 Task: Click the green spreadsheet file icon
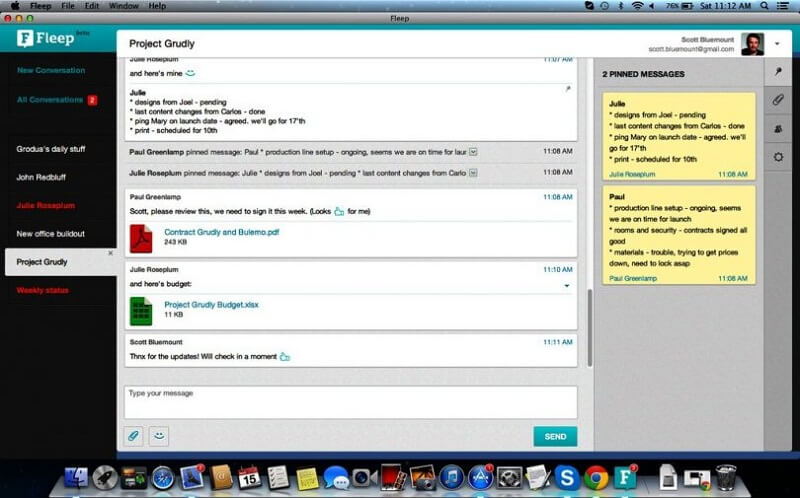pyautogui.click(x=141, y=311)
